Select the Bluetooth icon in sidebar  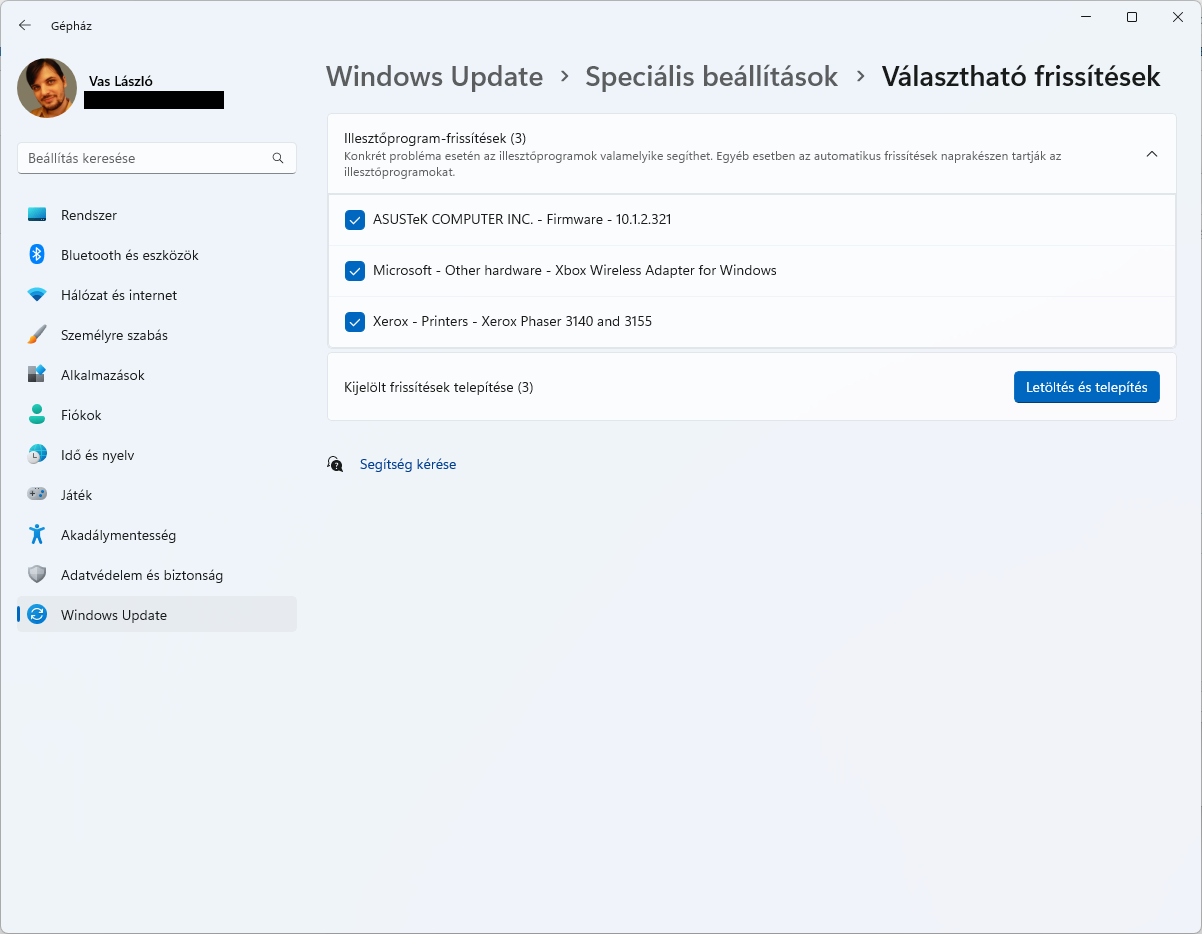point(37,255)
